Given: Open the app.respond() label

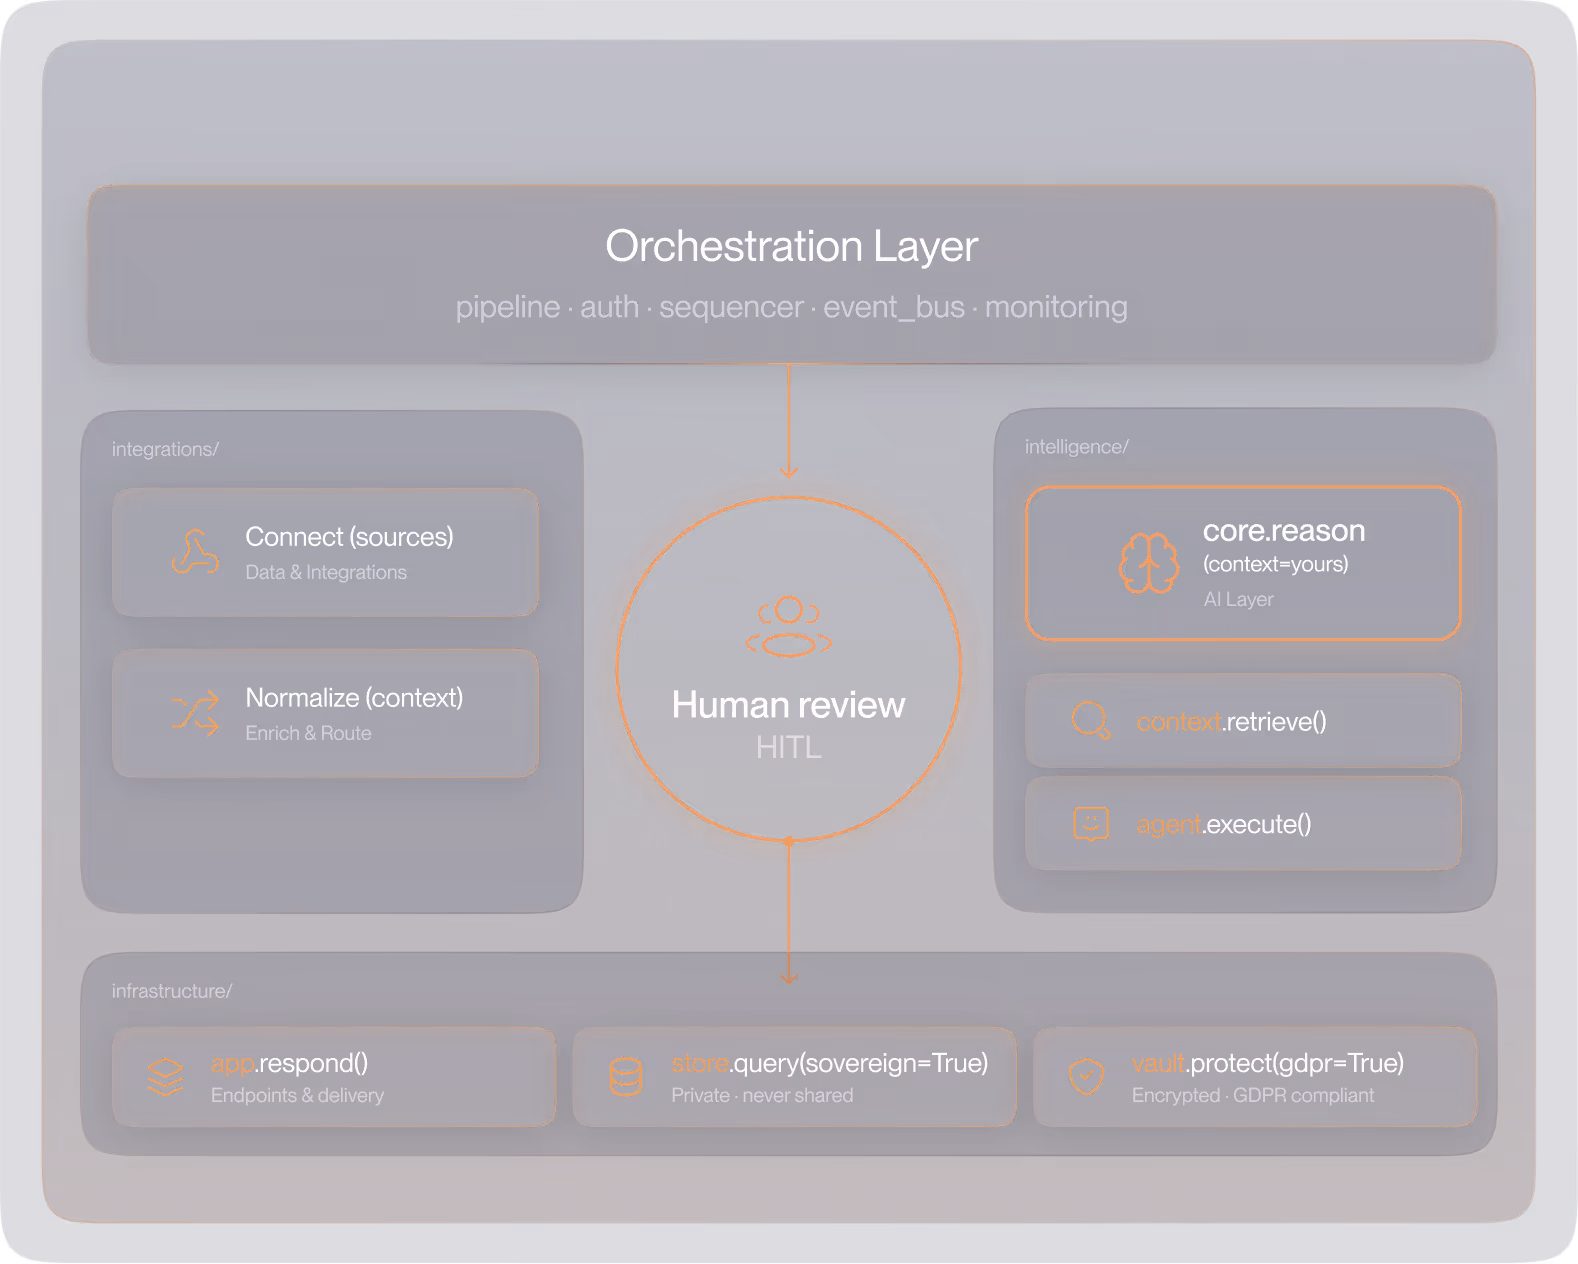Looking at the screenshot, I should point(289,1063).
